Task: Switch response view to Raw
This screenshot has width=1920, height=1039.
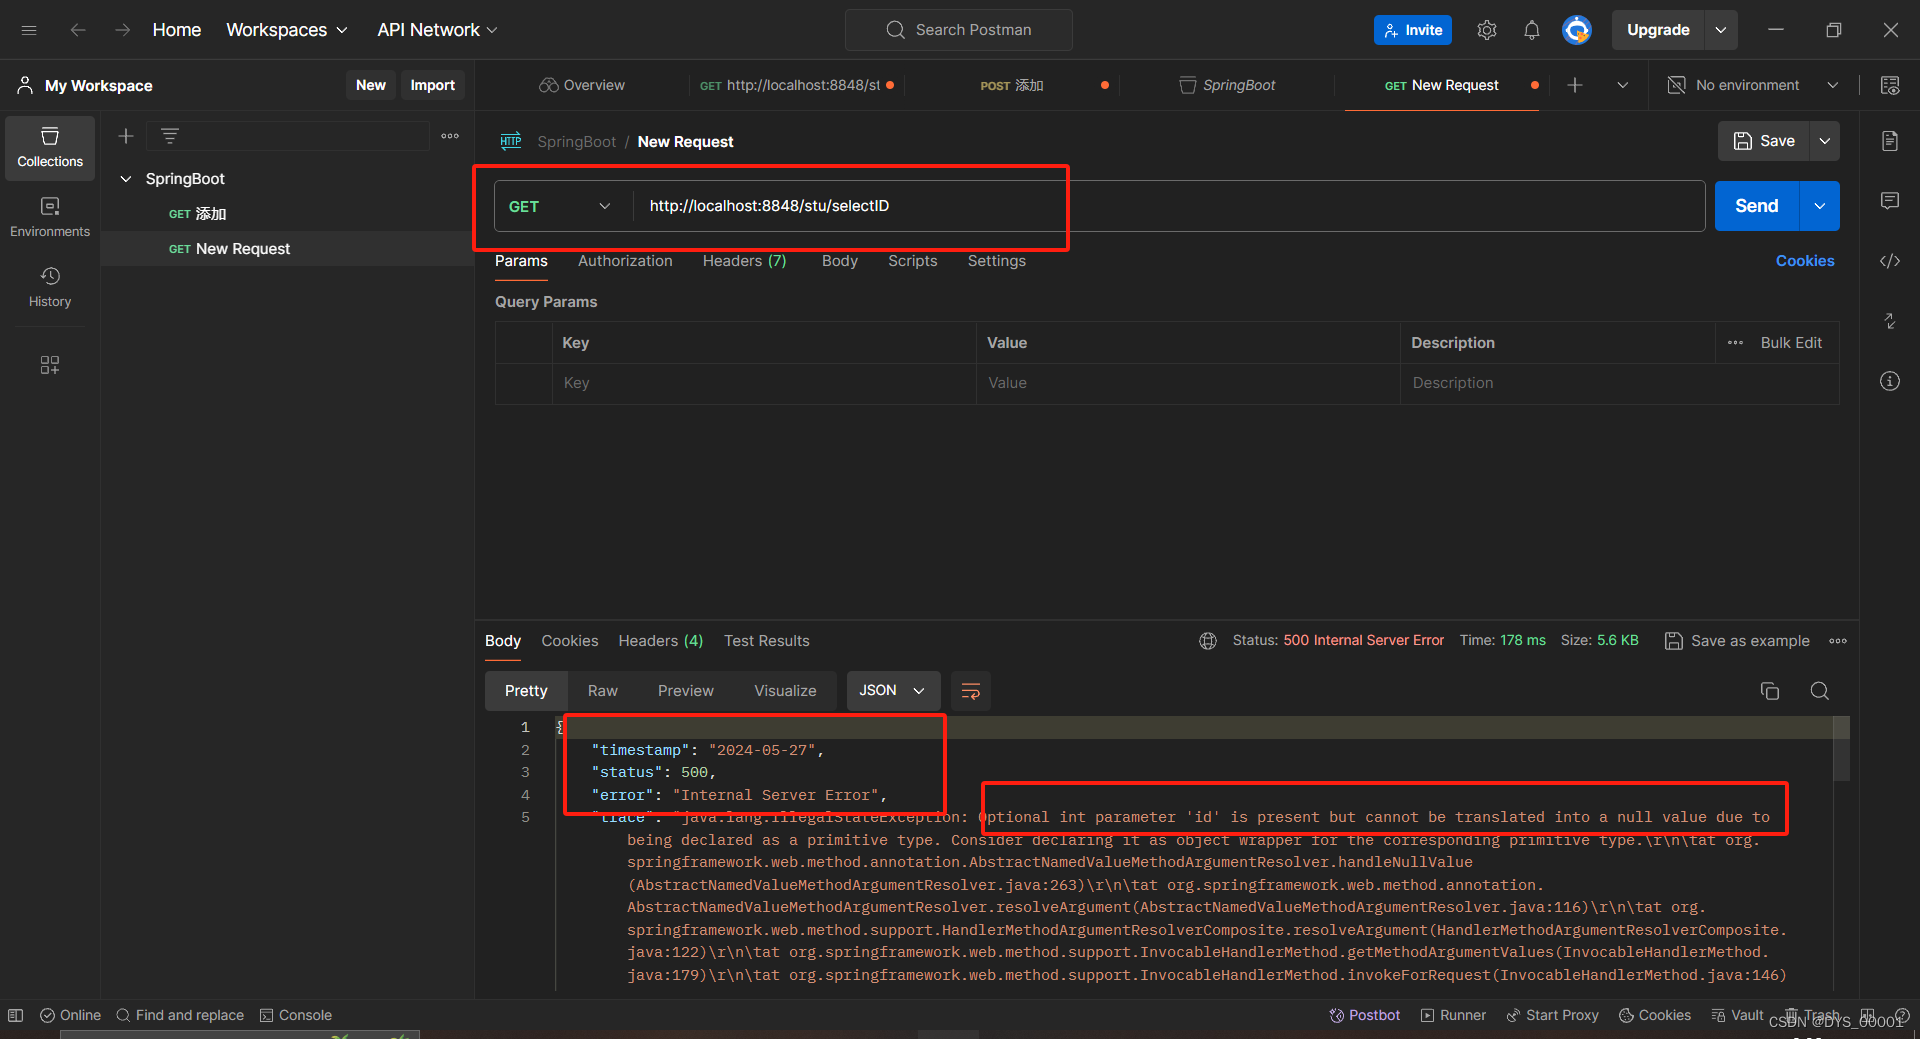Action: [x=603, y=691]
